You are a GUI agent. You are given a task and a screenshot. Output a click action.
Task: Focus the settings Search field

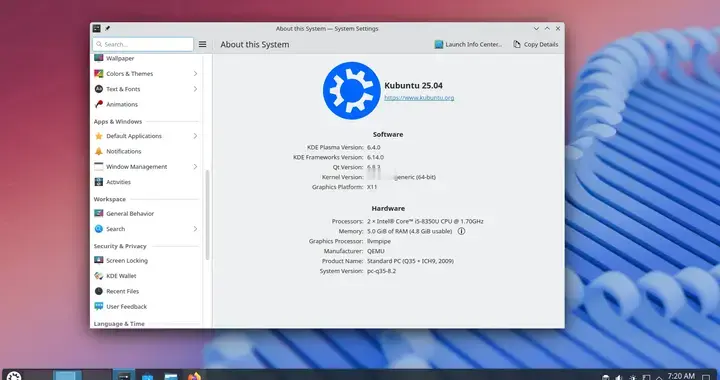coord(143,45)
